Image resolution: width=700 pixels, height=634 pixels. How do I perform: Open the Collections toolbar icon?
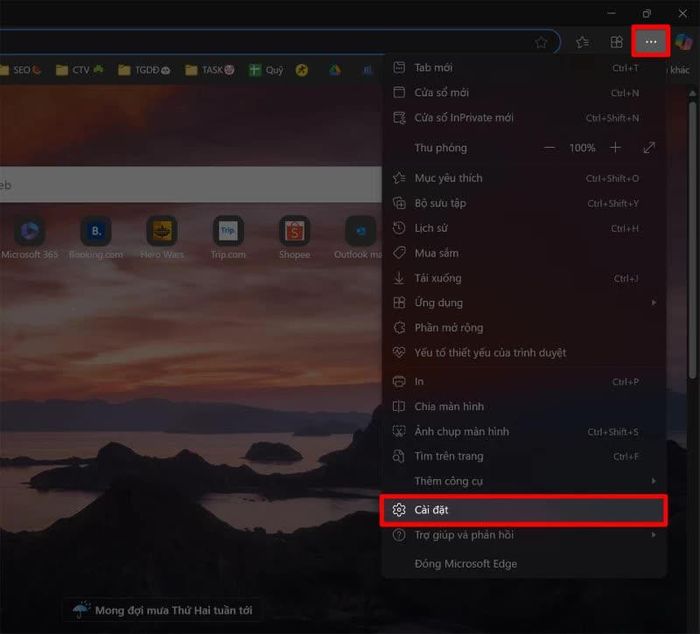point(617,42)
